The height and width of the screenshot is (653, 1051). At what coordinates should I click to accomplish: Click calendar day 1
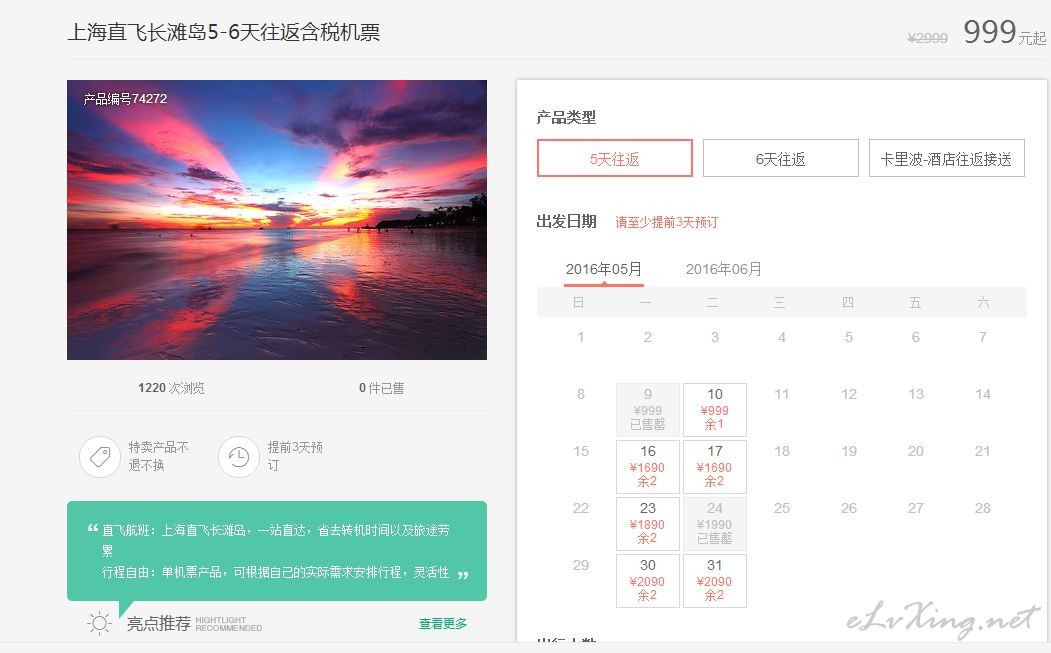(580, 337)
